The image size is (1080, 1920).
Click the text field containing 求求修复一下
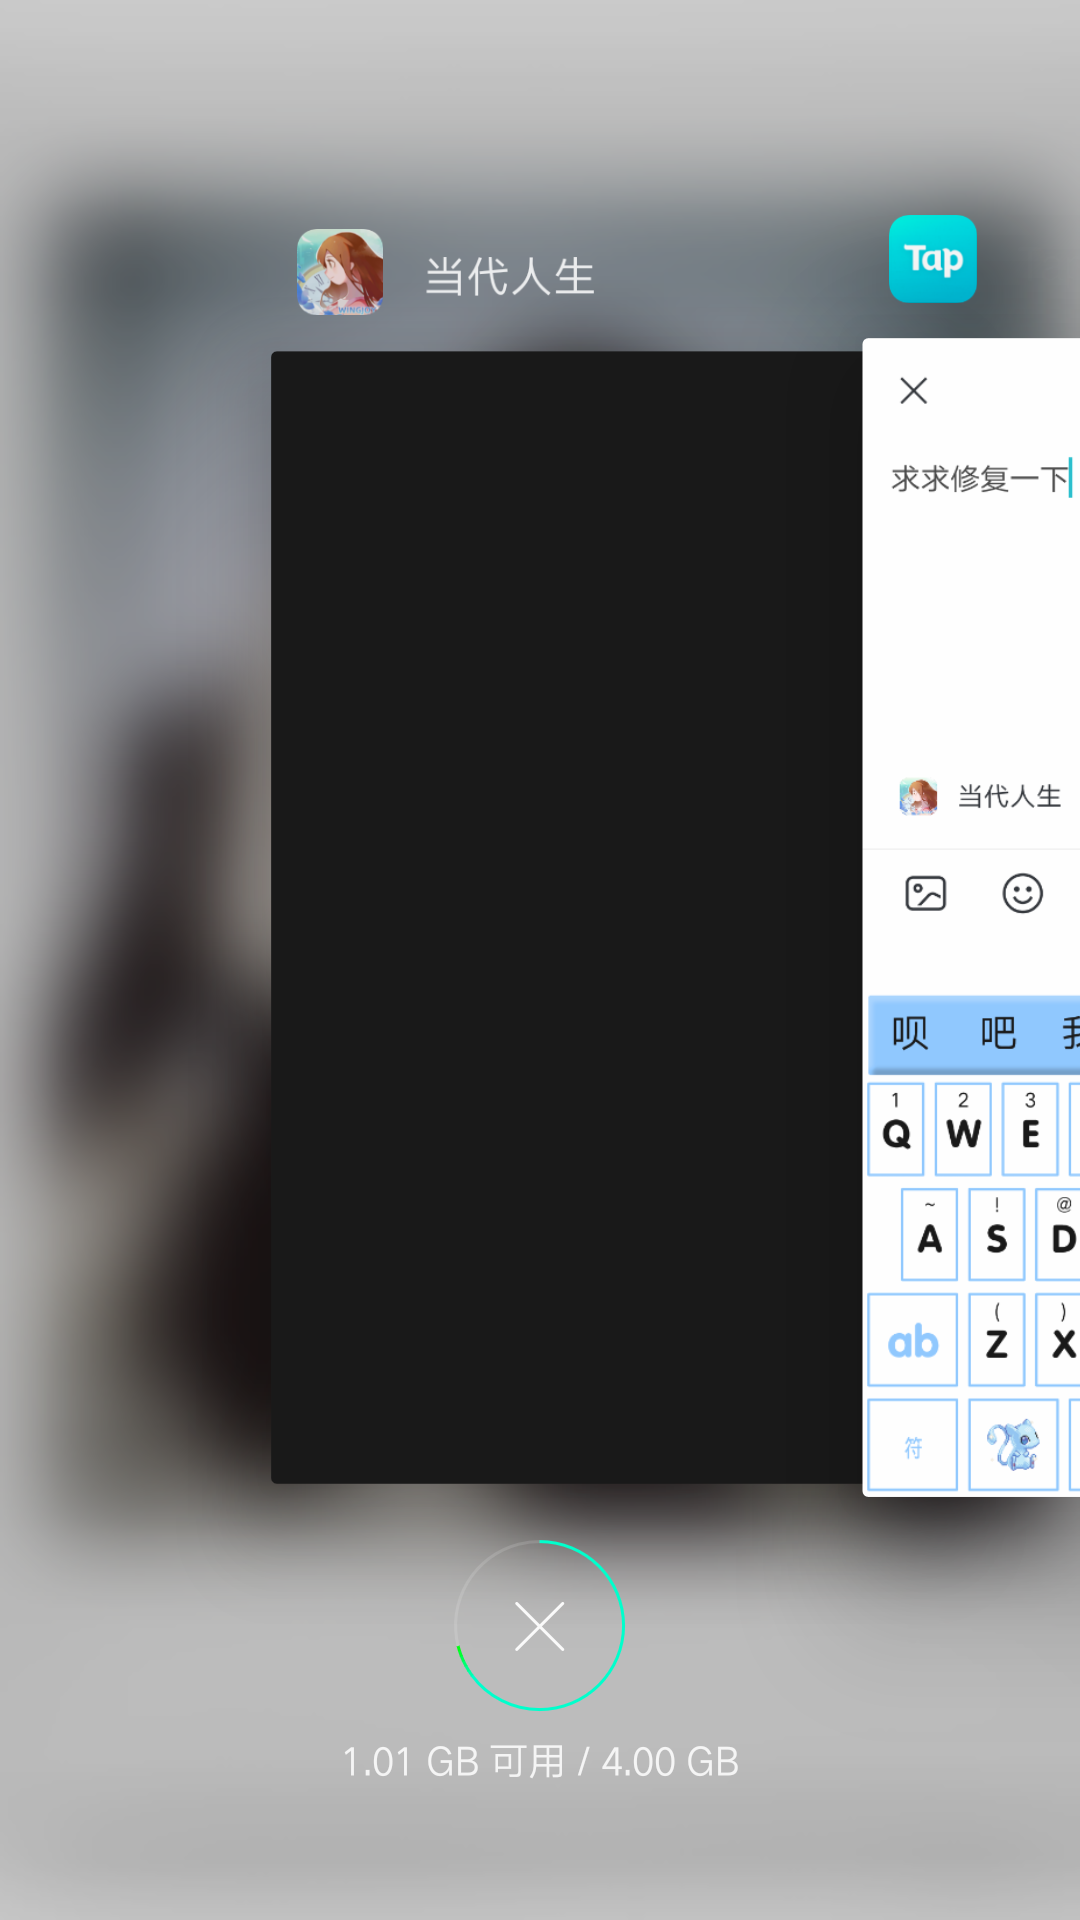[x=981, y=479]
